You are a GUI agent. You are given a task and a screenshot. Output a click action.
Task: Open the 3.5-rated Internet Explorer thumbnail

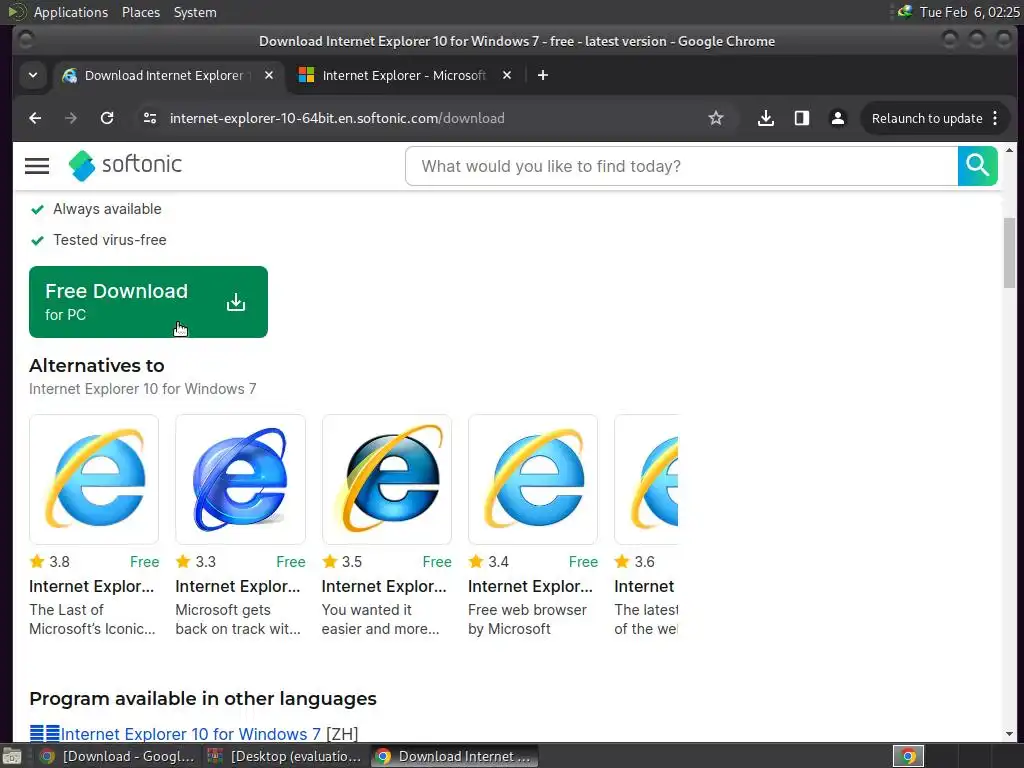pyautogui.click(x=387, y=479)
